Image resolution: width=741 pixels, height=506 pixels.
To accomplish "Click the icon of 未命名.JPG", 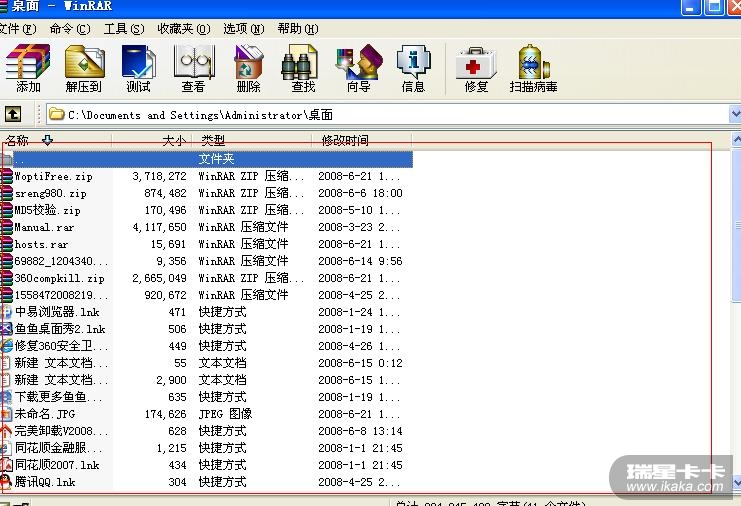I will click(x=6, y=414).
